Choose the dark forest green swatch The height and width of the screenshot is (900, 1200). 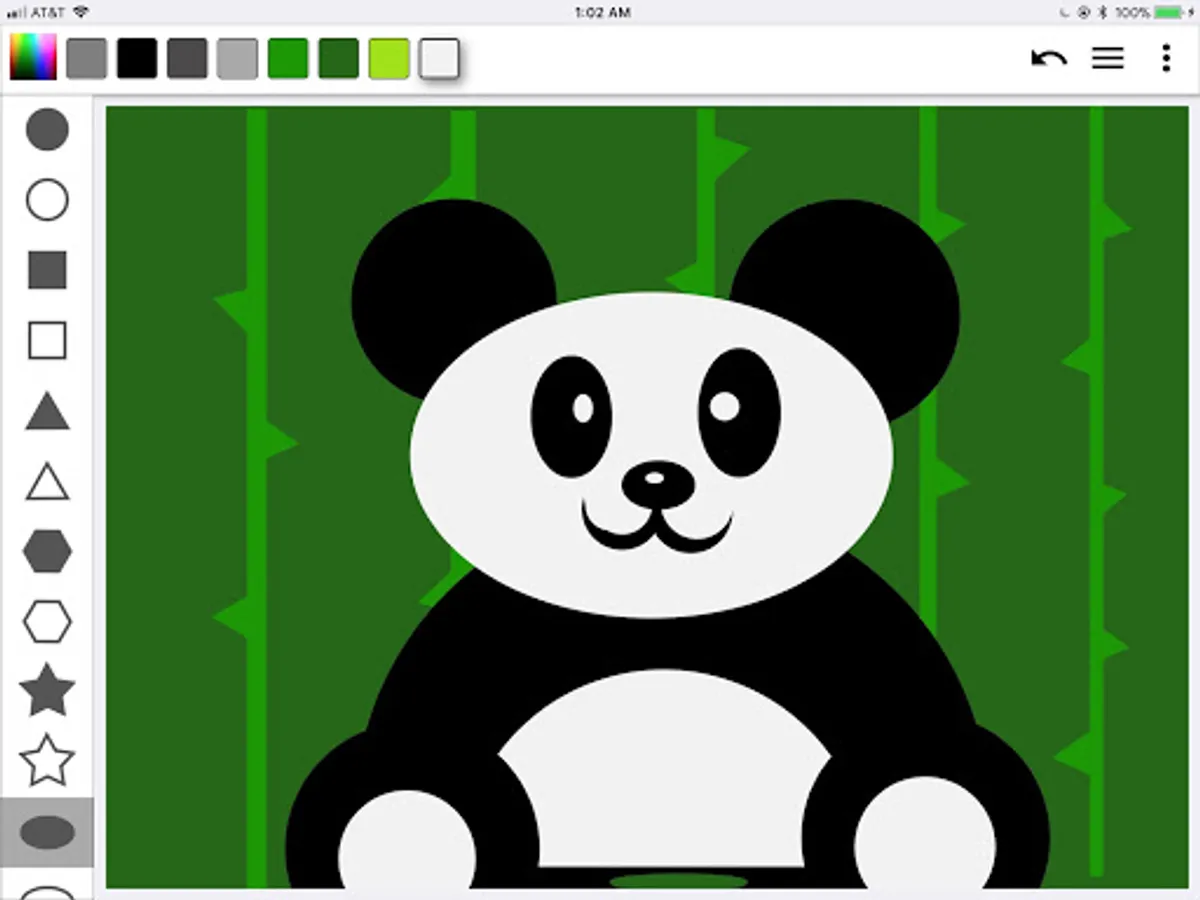click(338, 58)
